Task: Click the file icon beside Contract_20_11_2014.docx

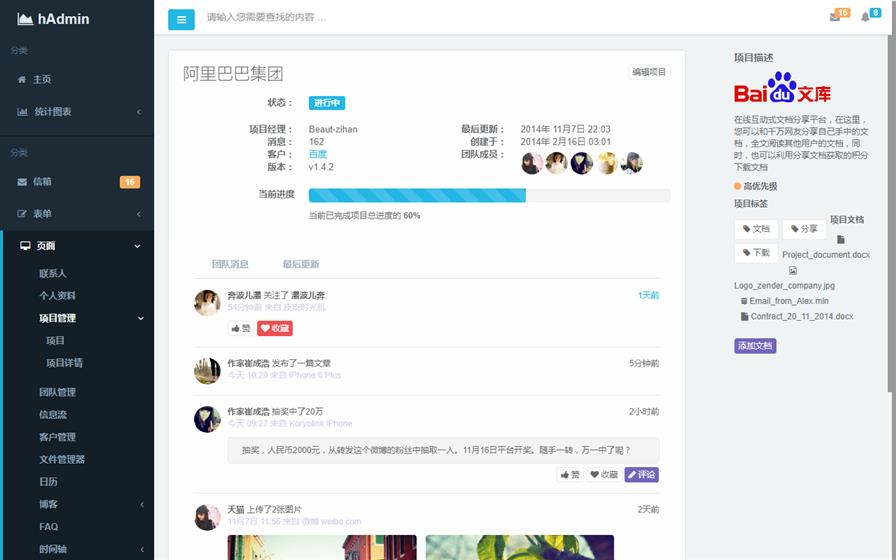Action: click(745, 316)
